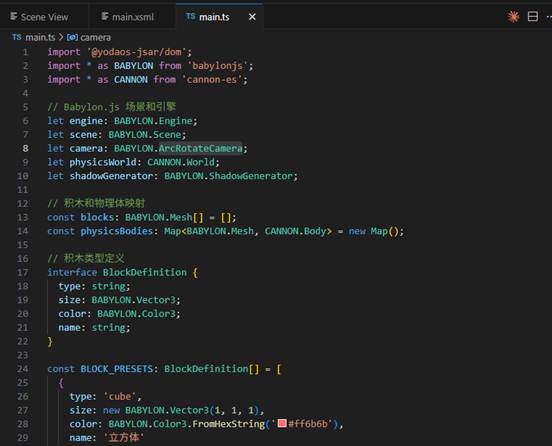
Task: Click the Scene View tab file icon
Action: click(x=13, y=16)
